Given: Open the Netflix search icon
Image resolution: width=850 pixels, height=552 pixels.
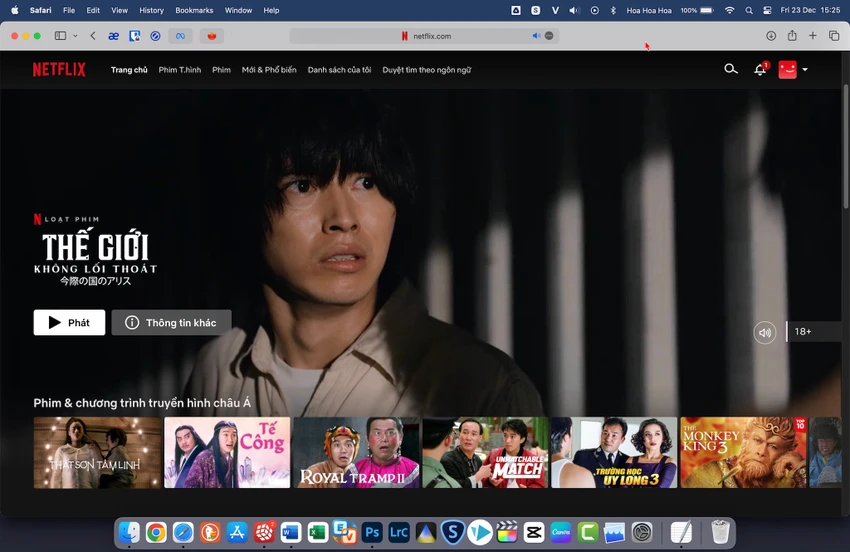Looking at the screenshot, I should (x=731, y=69).
